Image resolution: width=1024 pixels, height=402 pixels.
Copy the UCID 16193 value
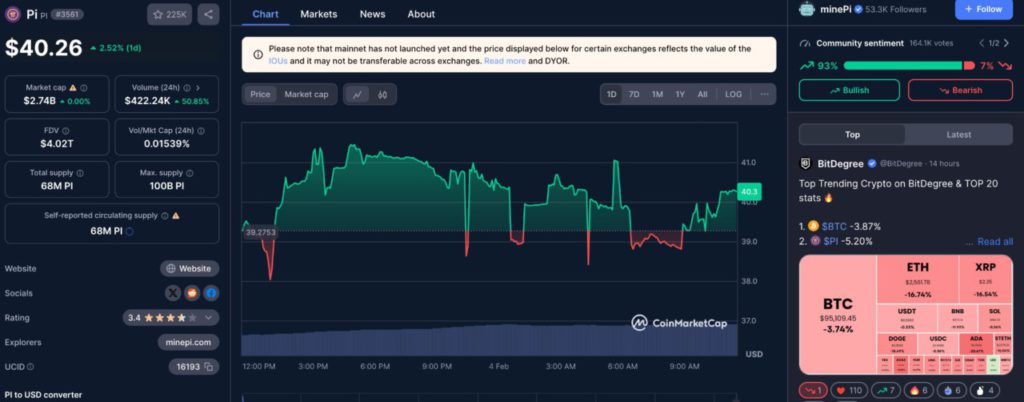point(209,367)
